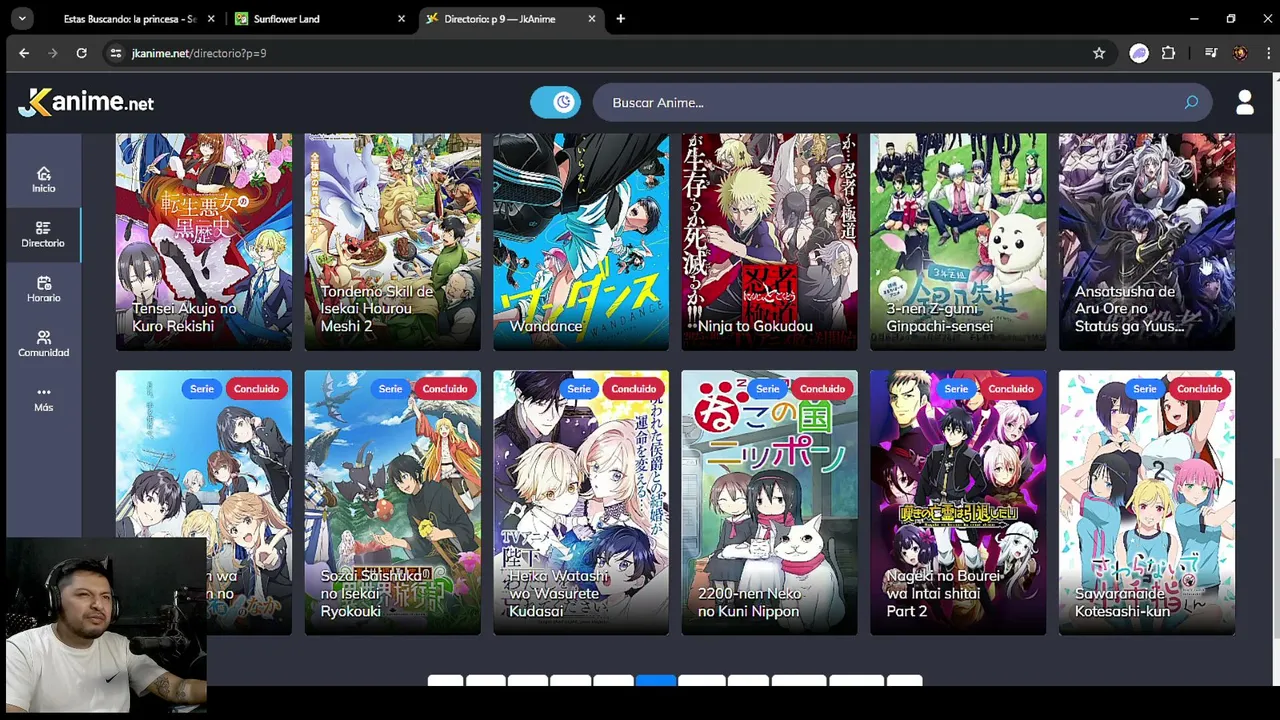Image resolution: width=1280 pixels, height=720 pixels.
Task: Open 3-nen Z-gumi Ginpachi-sensei card
Action: [958, 241]
